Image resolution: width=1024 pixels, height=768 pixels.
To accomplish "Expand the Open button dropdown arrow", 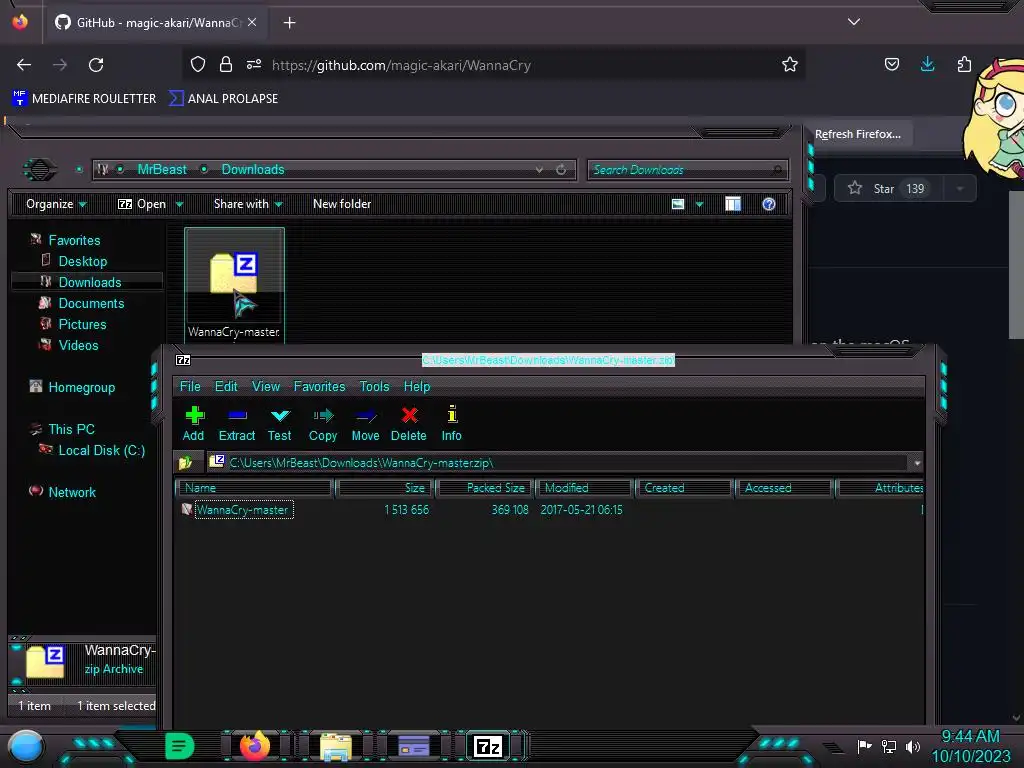I will 180,204.
